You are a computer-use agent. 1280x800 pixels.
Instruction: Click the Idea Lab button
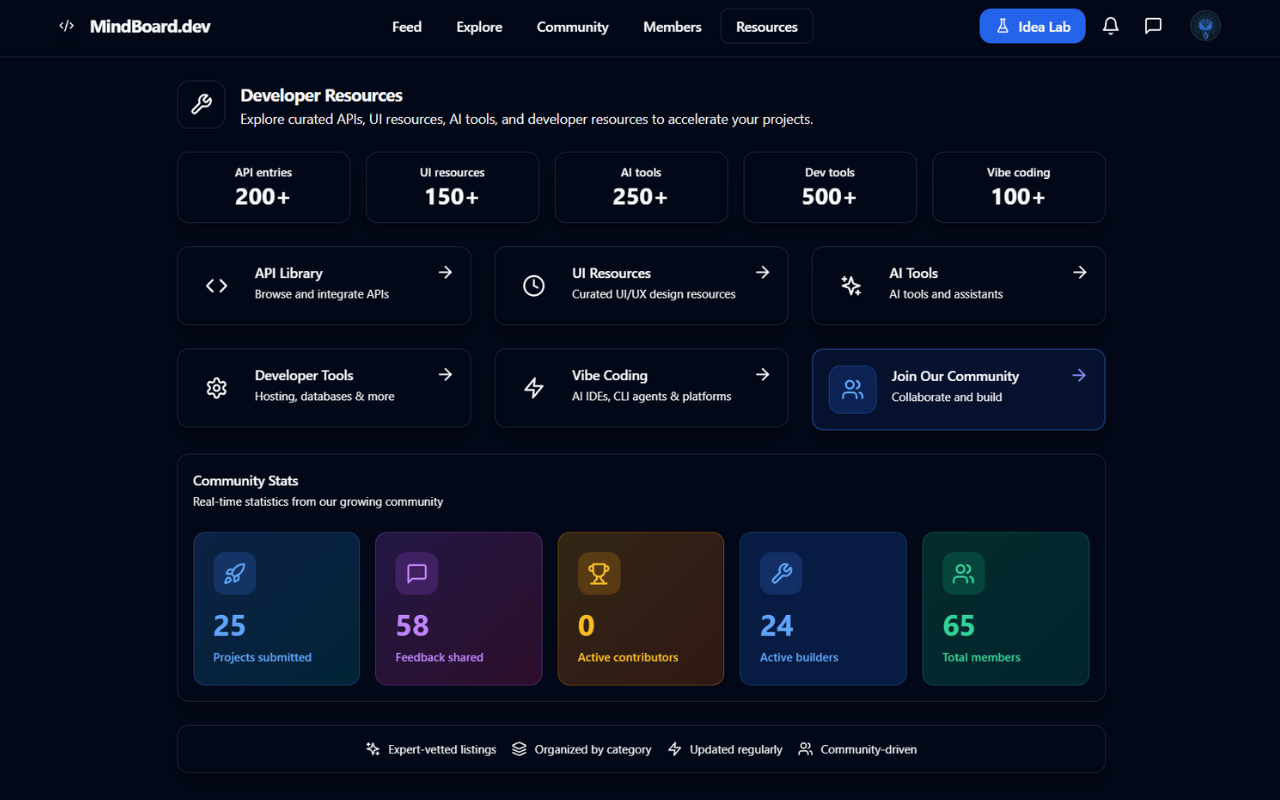(x=1032, y=25)
